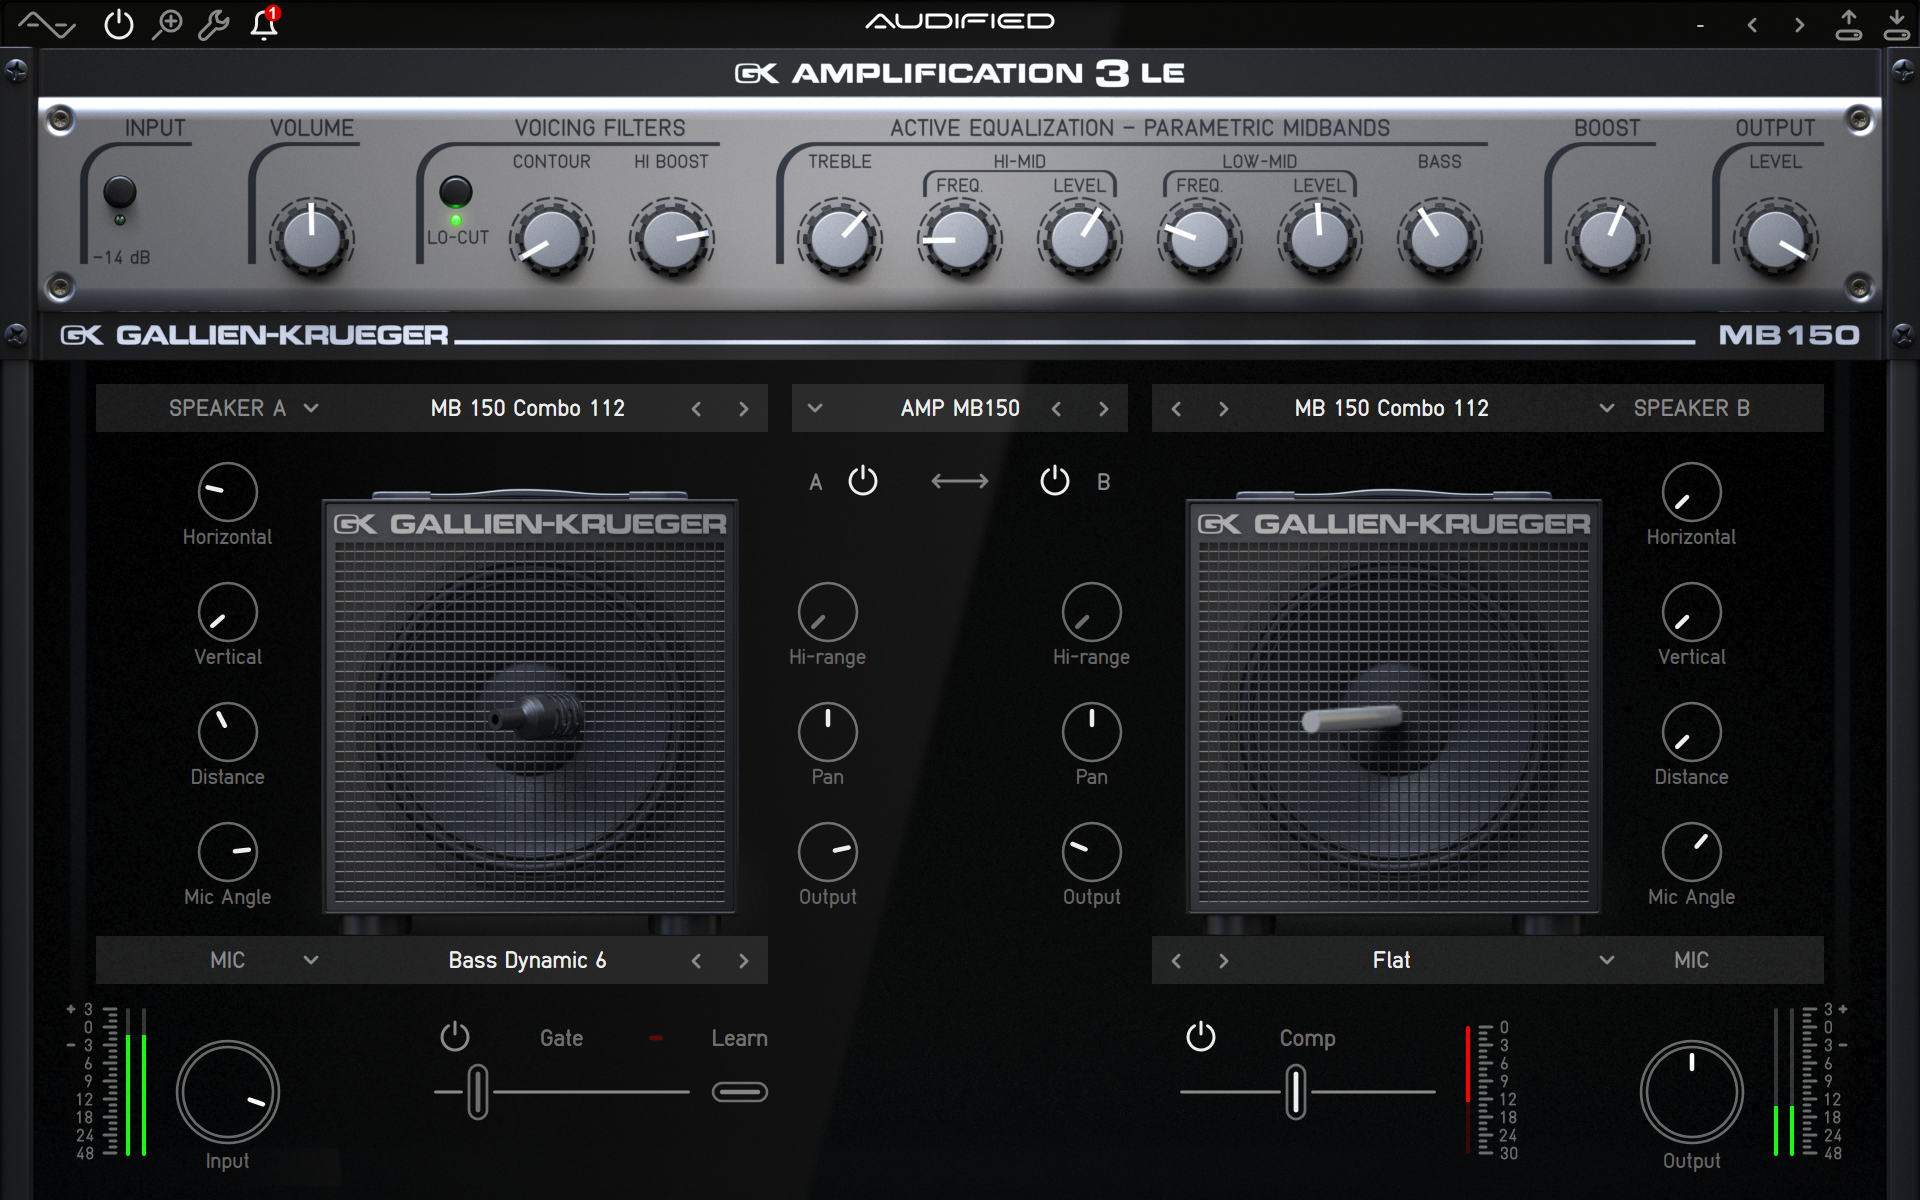Select previous microphone for Speaker B
1920x1200 pixels.
point(1176,961)
